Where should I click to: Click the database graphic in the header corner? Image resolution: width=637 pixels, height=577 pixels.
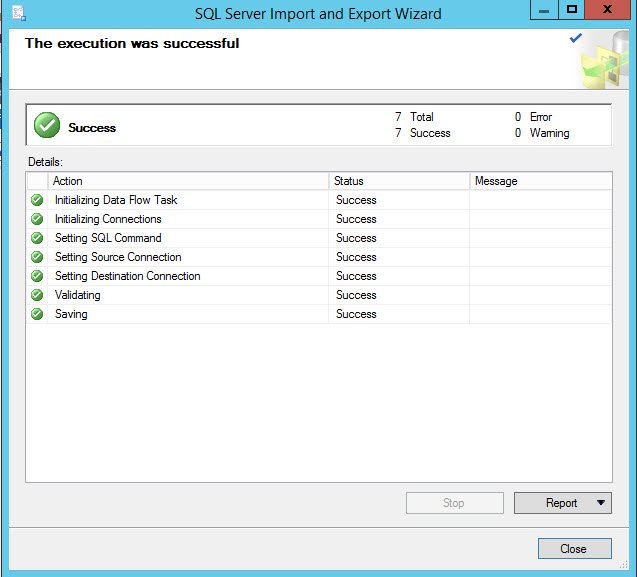[605, 60]
